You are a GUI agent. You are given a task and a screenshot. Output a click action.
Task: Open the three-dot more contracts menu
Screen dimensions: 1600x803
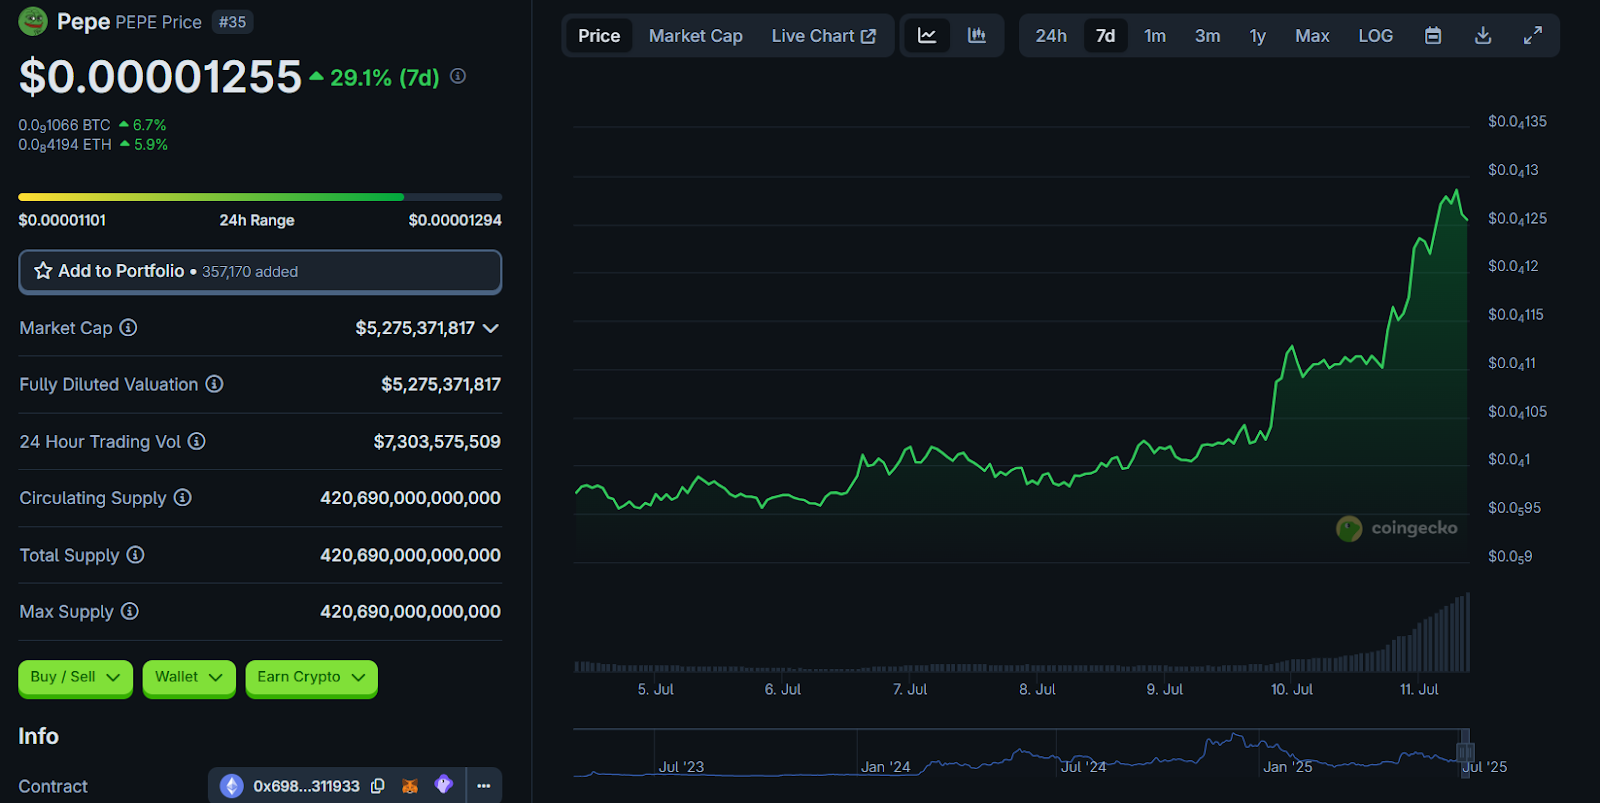pos(484,786)
